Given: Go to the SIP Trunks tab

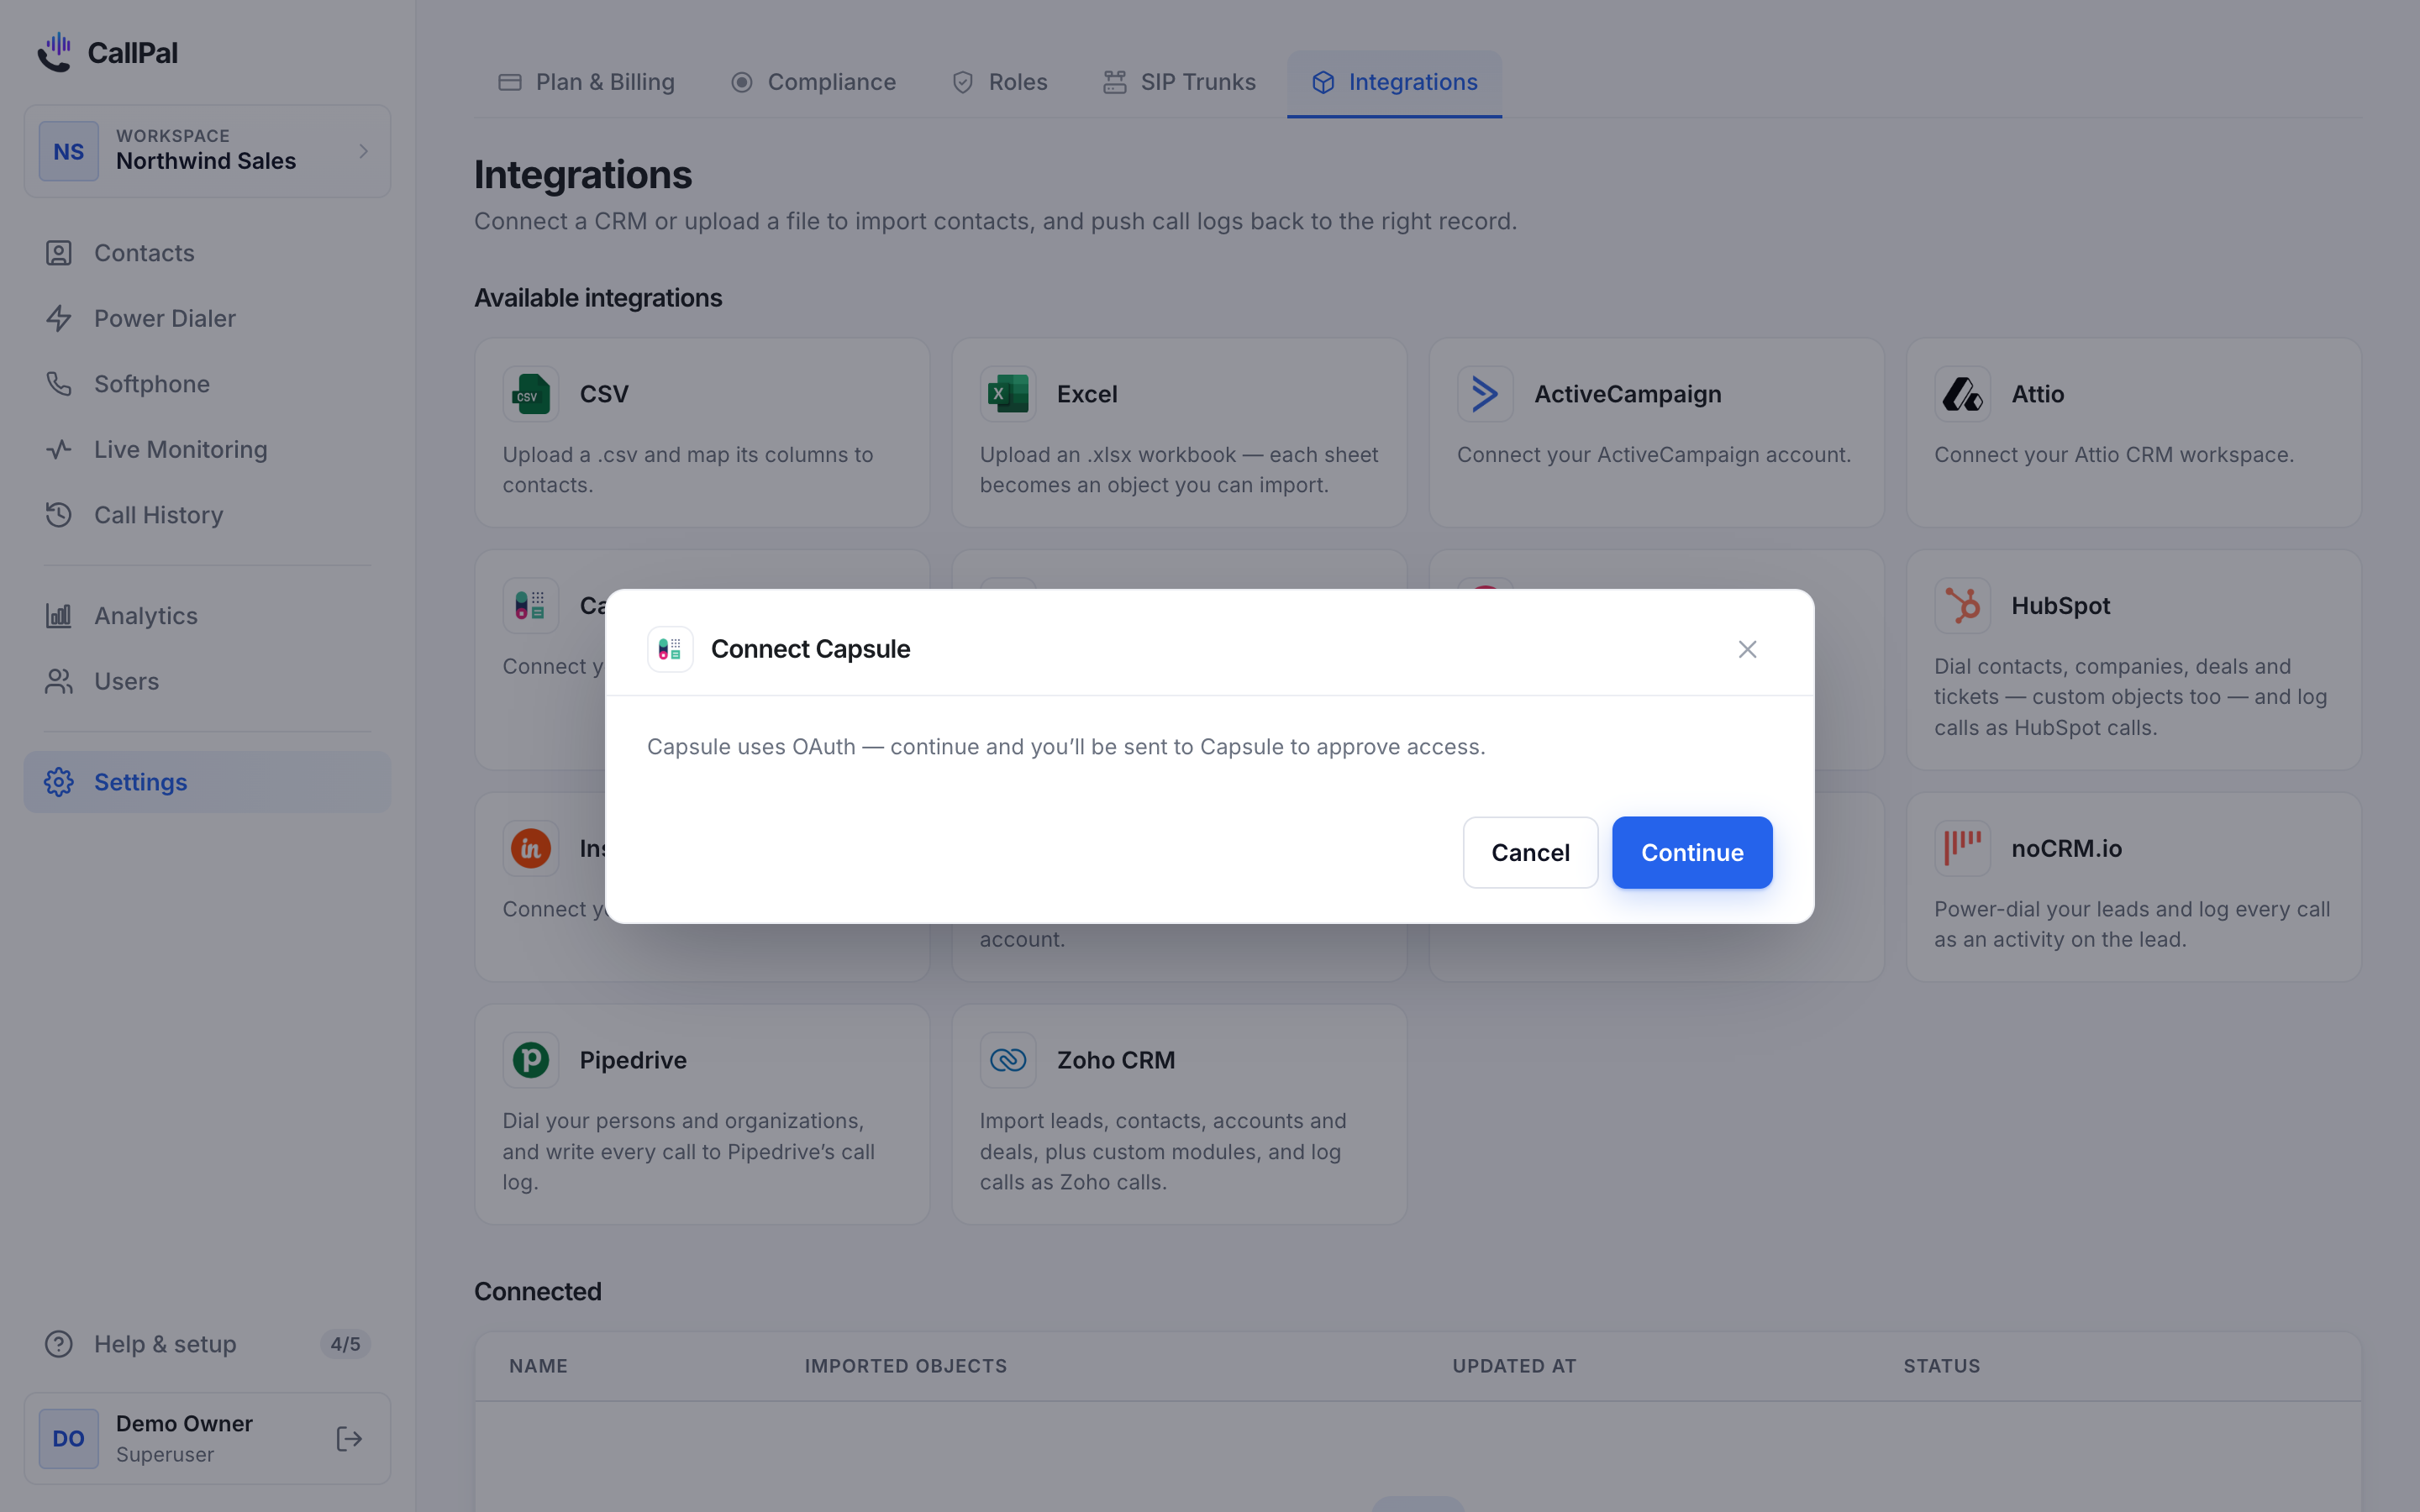Looking at the screenshot, I should [1179, 82].
